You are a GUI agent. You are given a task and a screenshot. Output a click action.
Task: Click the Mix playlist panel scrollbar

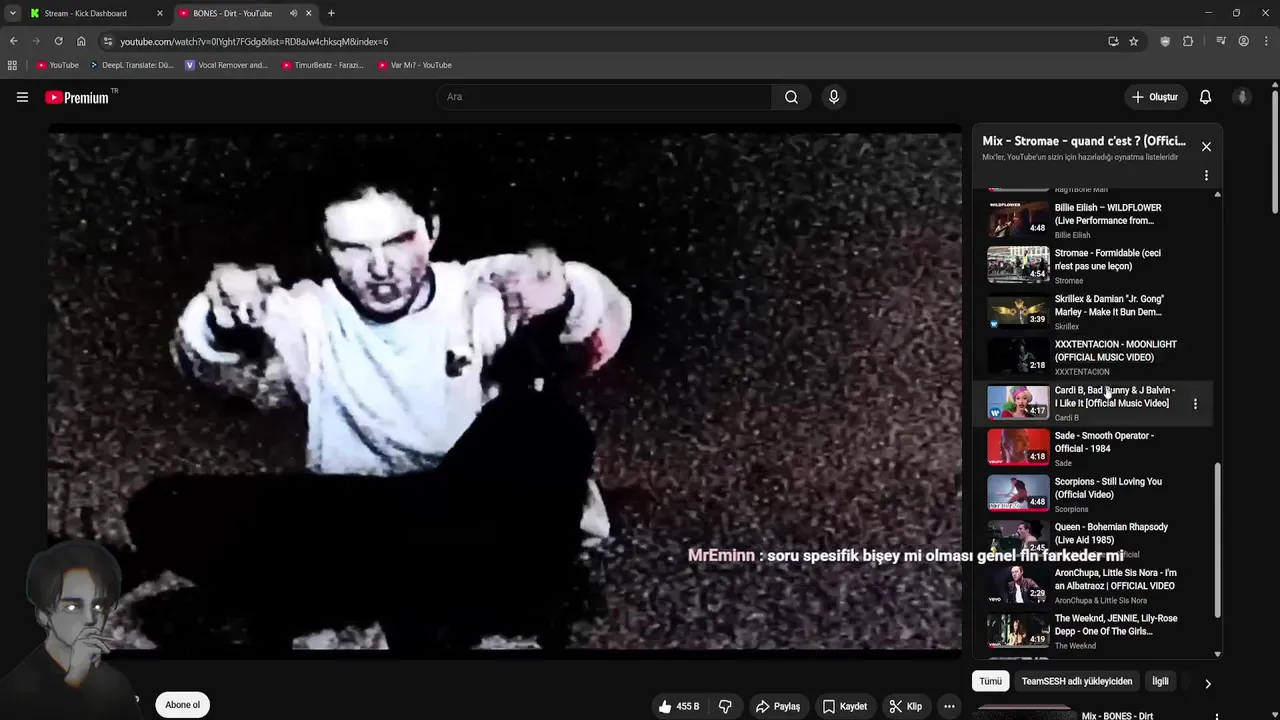(x=1217, y=540)
